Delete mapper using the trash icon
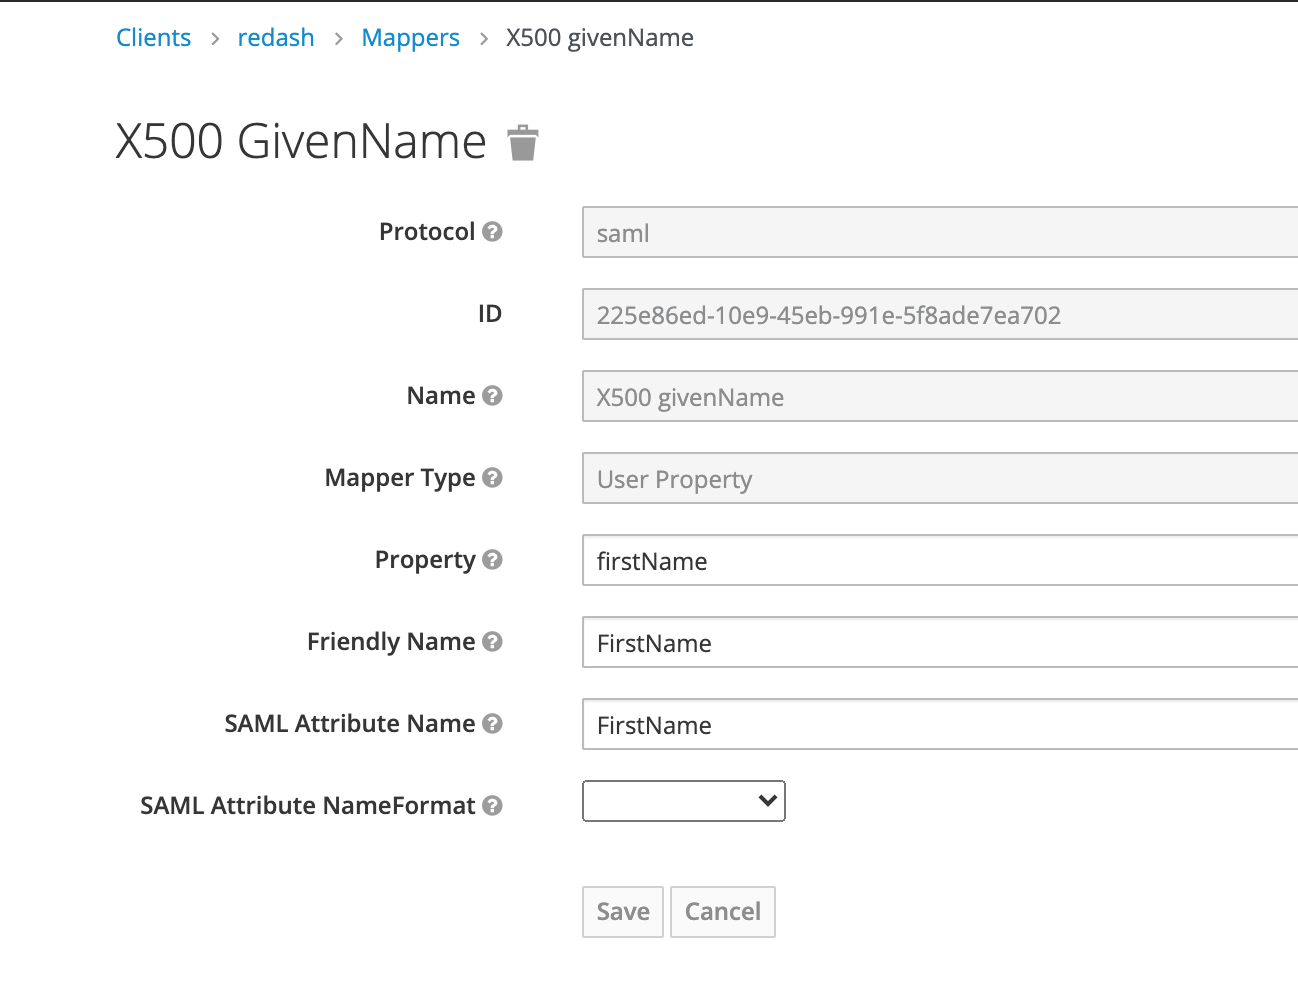This screenshot has width=1298, height=1002. coord(523,143)
